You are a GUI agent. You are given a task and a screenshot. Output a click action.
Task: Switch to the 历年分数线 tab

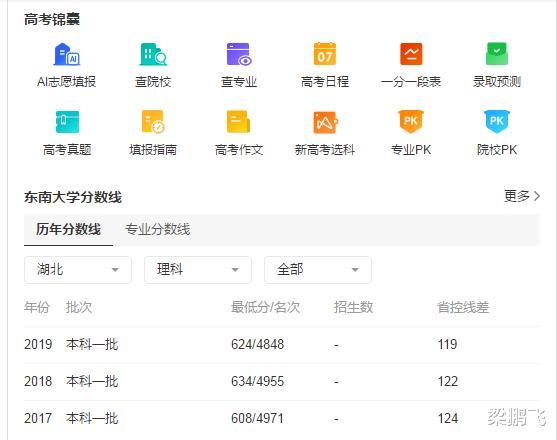68,229
